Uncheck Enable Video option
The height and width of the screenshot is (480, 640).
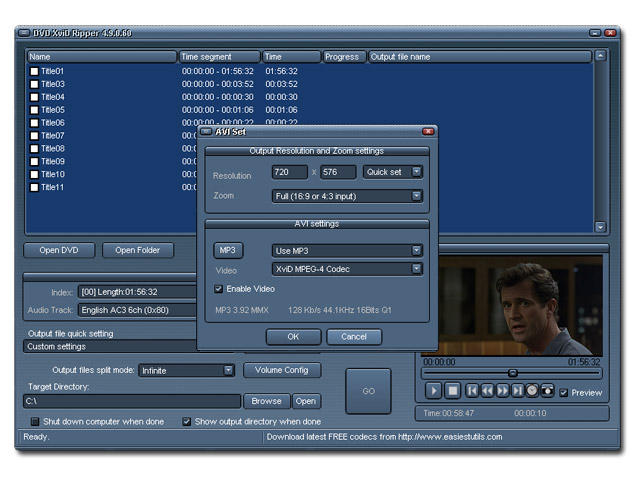tap(218, 289)
